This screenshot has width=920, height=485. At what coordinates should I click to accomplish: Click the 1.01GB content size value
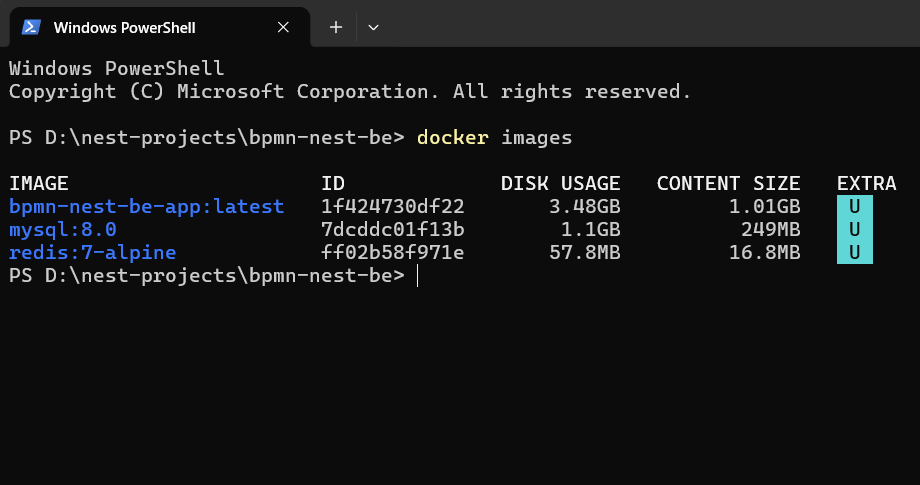pos(765,206)
